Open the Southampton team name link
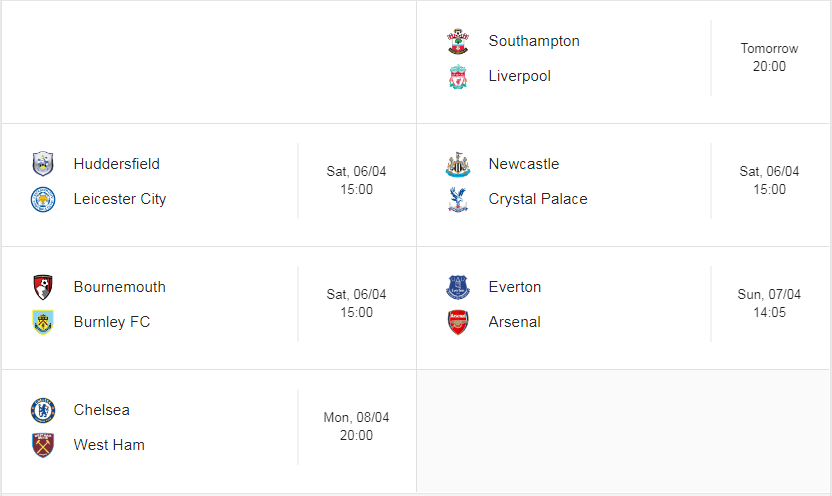Viewport: 832px width, 496px height. point(534,41)
